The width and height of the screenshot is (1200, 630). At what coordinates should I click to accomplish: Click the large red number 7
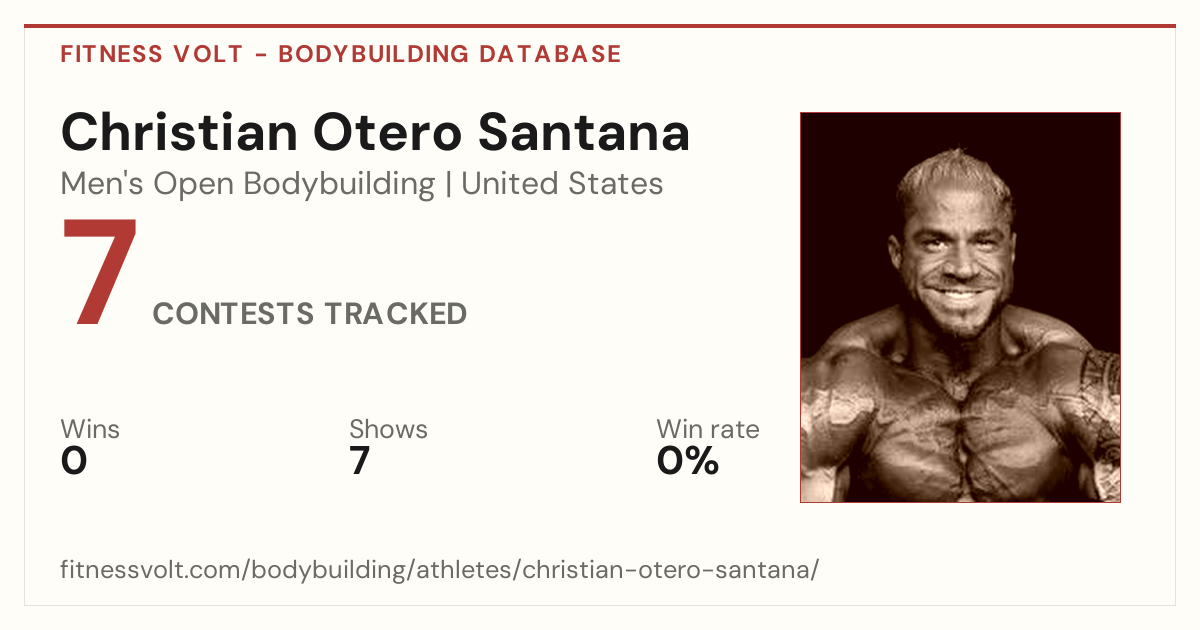pyautogui.click(x=99, y=271)
